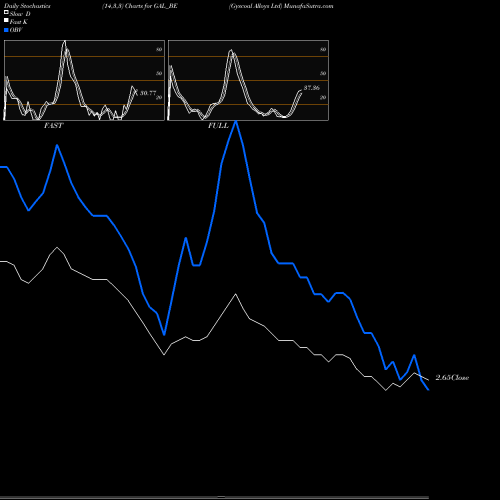This screenshot has width=500, height=500.
Task: Click the 'Fast K' legend text
Action: click(19, 22)
